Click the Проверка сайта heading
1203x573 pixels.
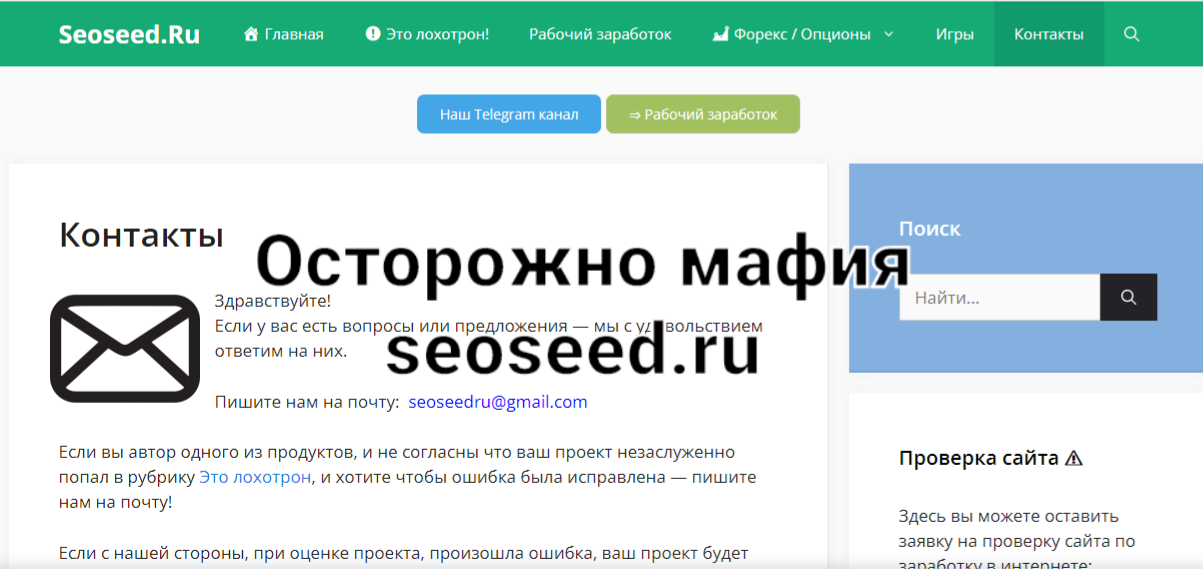tap(979, 458)
